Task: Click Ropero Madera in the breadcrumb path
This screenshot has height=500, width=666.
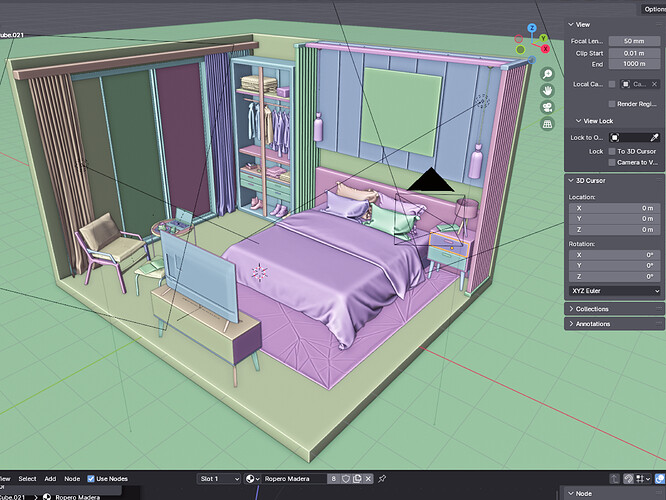Action: 77,497
